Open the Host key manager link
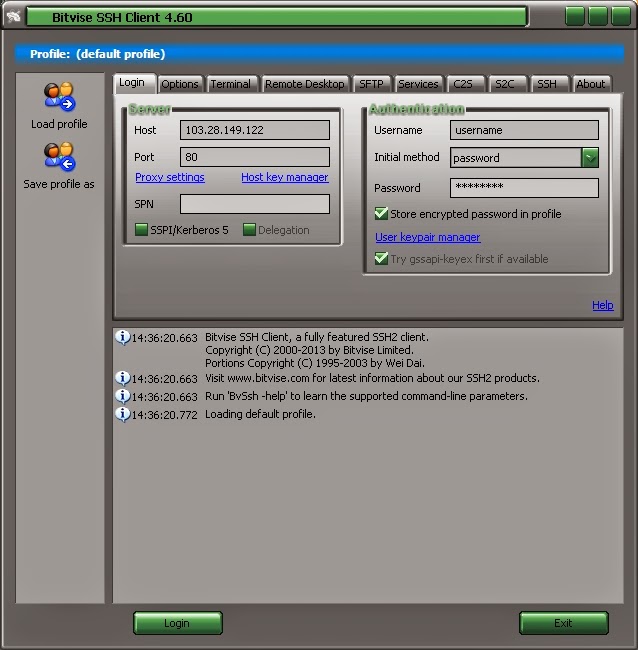The width and height of the screenshot is (638, 650). coord(285,177)
